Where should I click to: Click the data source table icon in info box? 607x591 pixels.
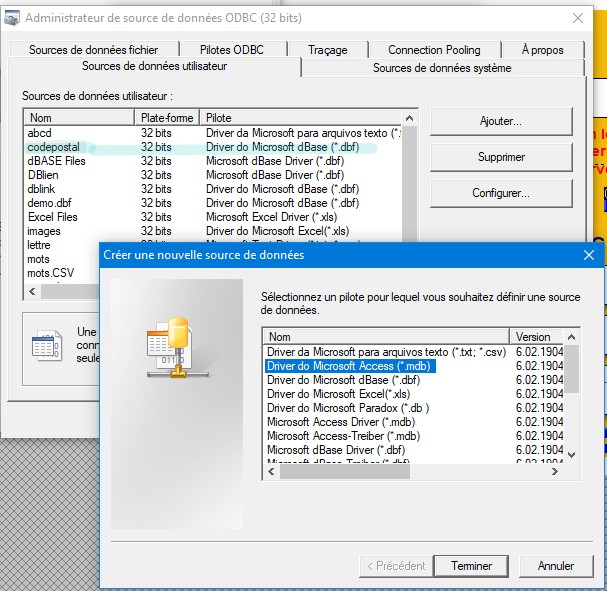pyautogui.click(x=46, y=346)
